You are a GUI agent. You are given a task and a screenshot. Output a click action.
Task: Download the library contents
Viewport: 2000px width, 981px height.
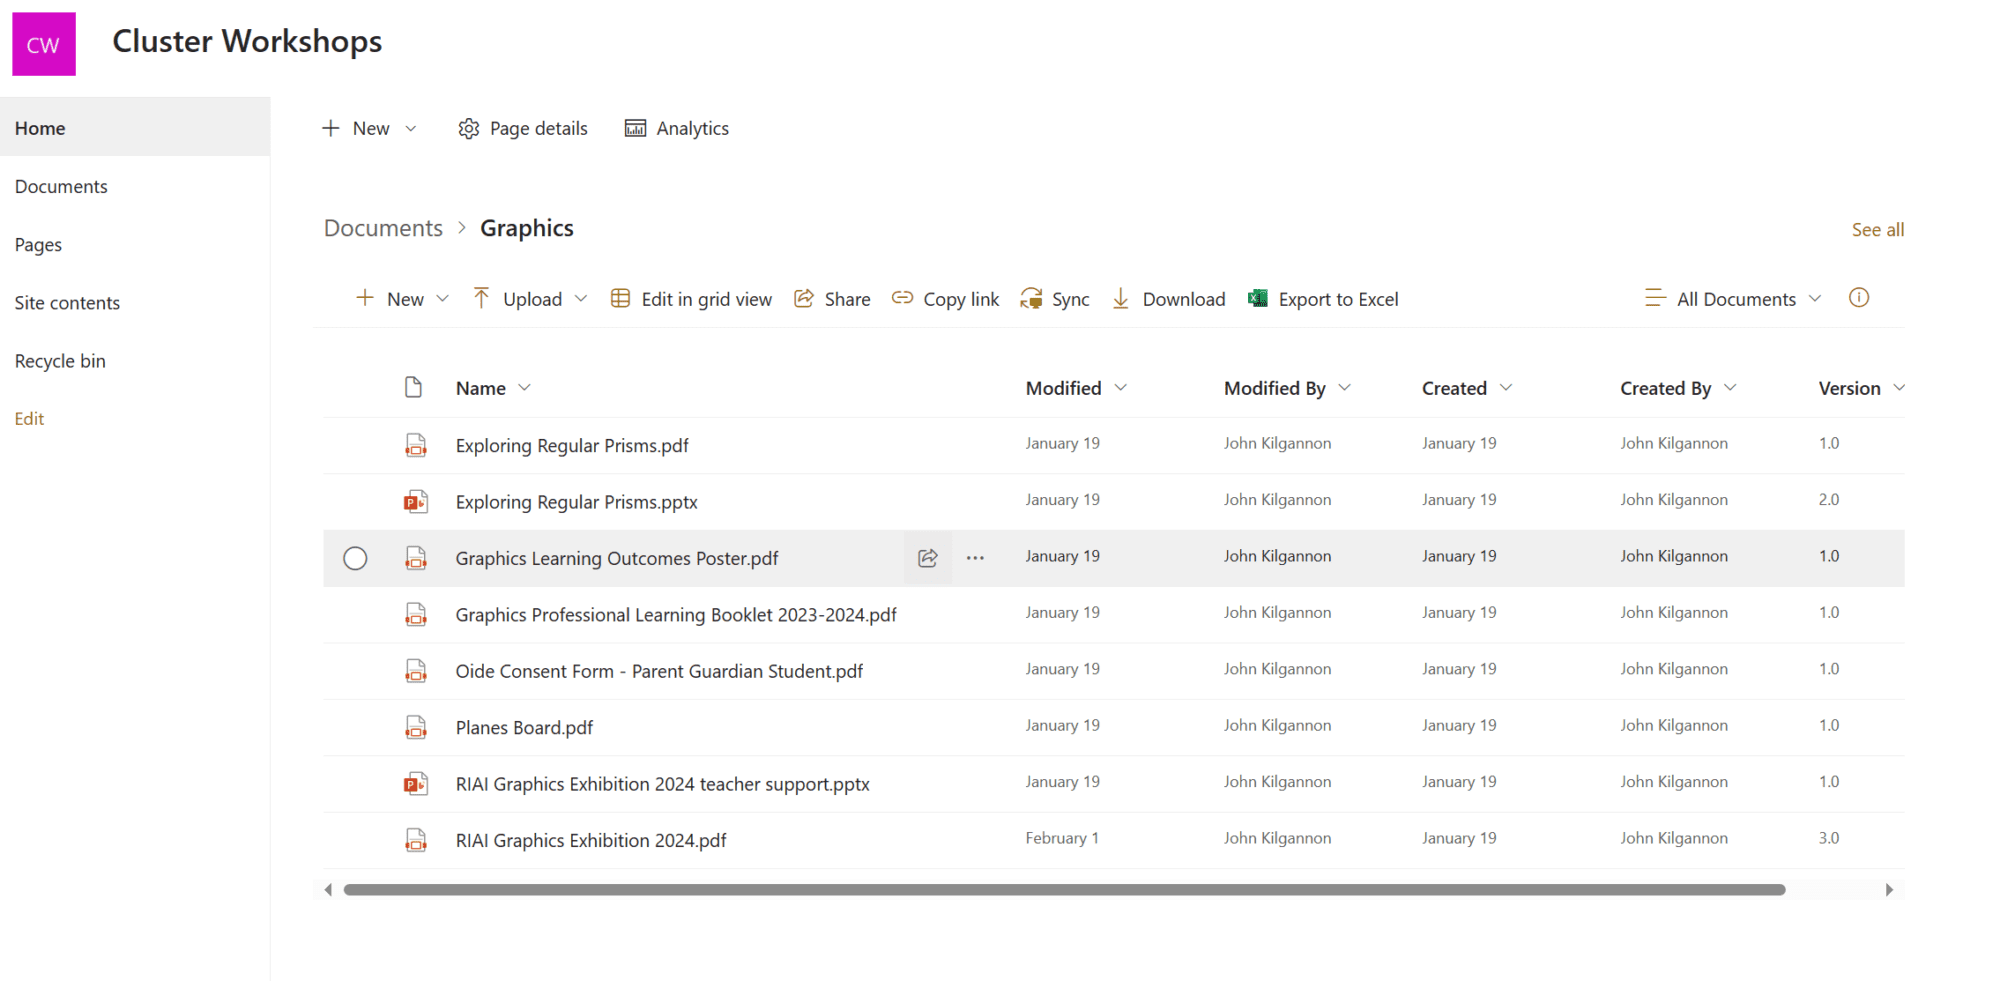coord(1168,299)
